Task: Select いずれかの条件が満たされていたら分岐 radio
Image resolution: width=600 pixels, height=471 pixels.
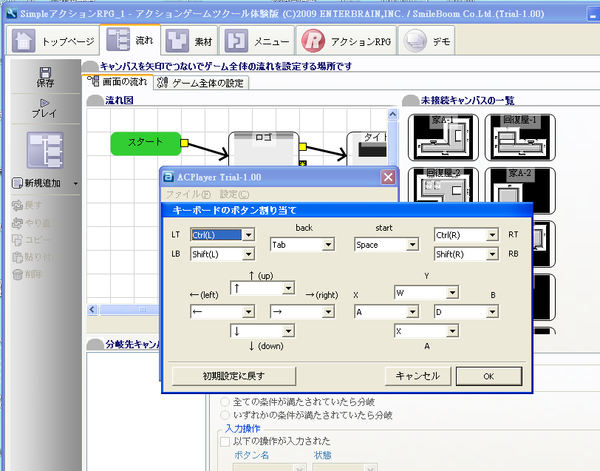Action: [225, 415]
